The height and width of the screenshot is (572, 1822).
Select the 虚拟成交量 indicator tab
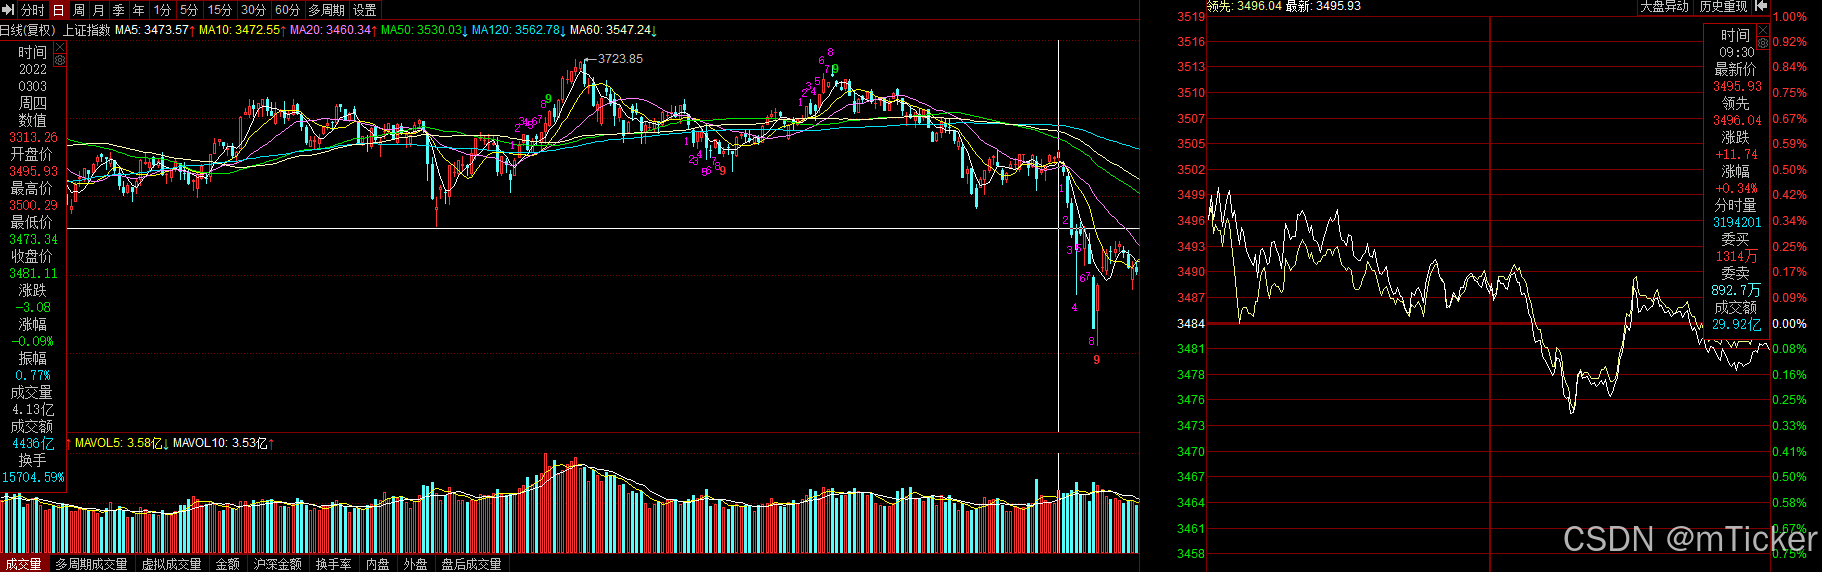171,564
